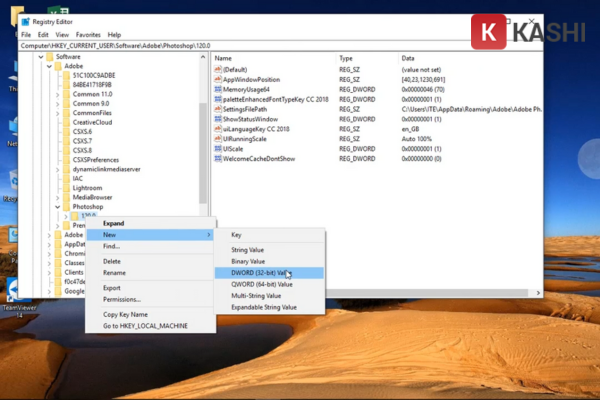Image resolution: width=600 pixels, height=400 pixels.
Task: Choose Expand in the context menu
Action: 150,223
